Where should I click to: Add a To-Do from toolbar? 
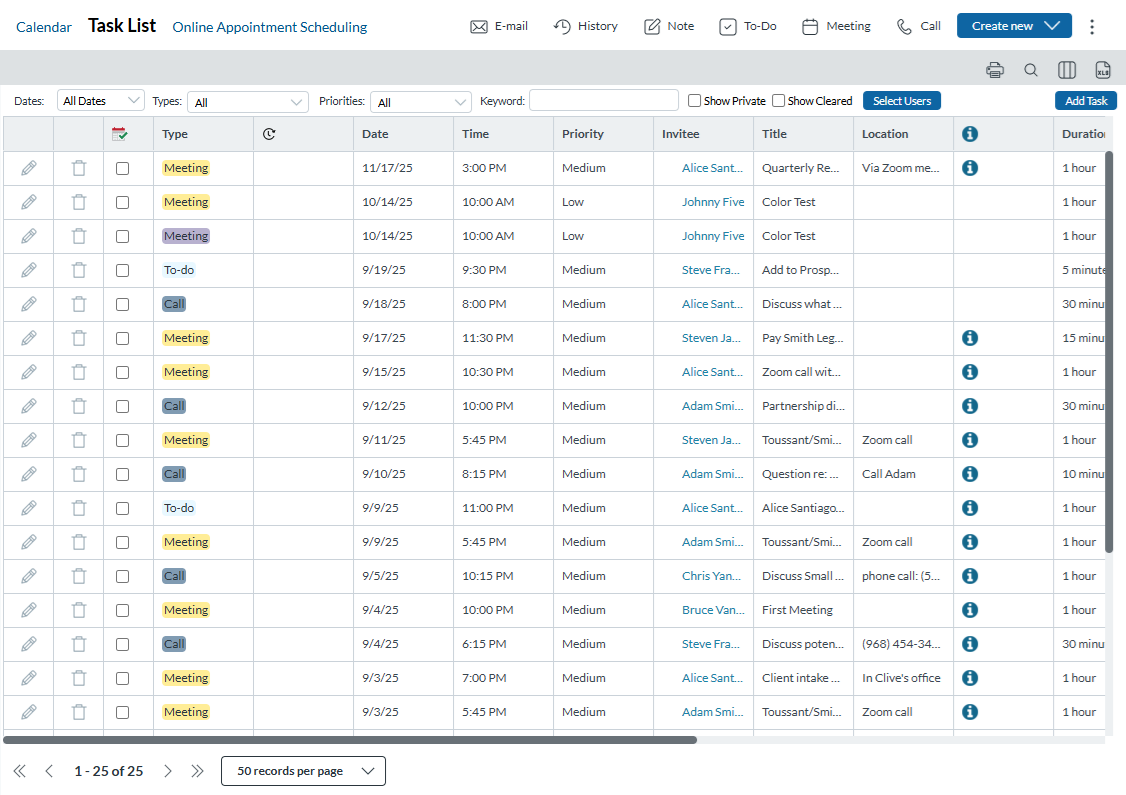748,27
